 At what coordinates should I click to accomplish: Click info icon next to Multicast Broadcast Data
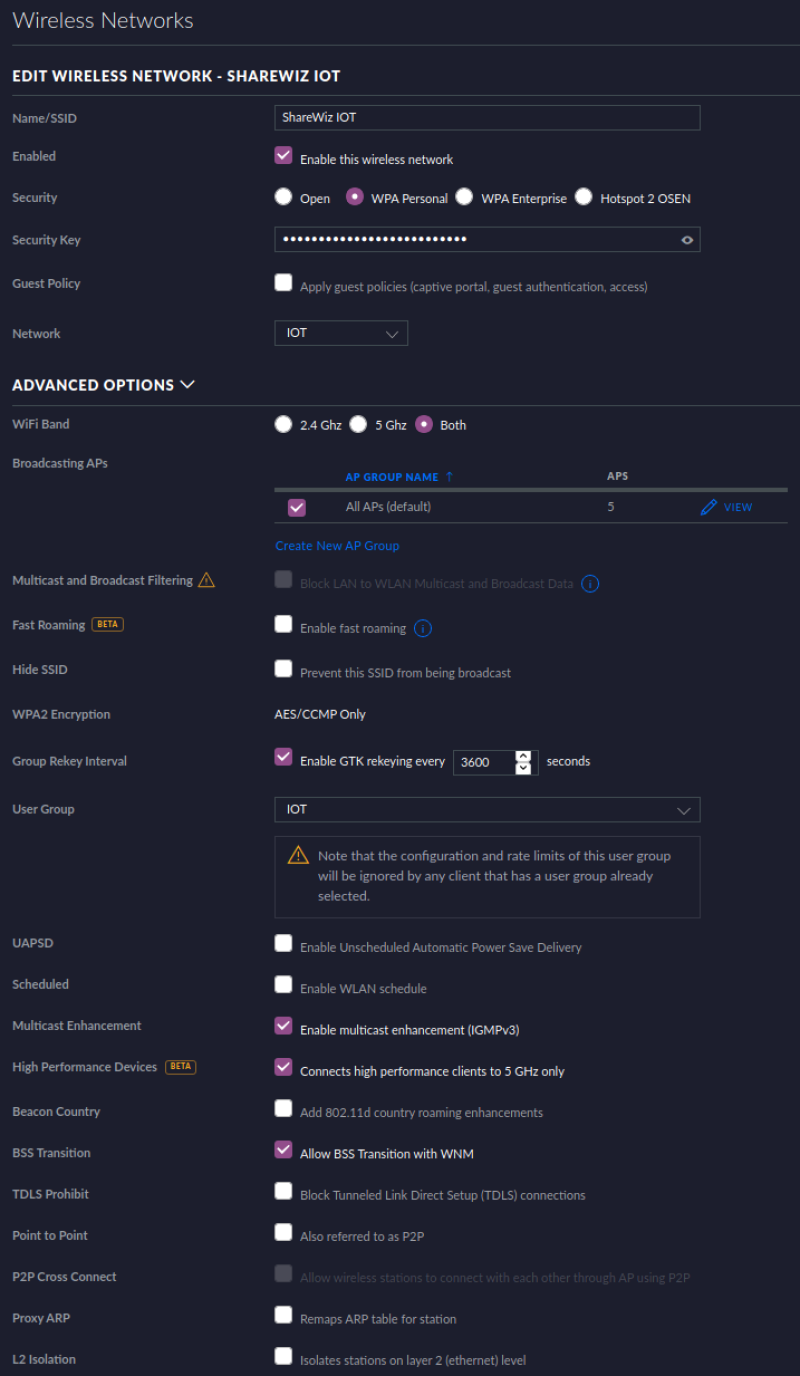click(590, 583)
